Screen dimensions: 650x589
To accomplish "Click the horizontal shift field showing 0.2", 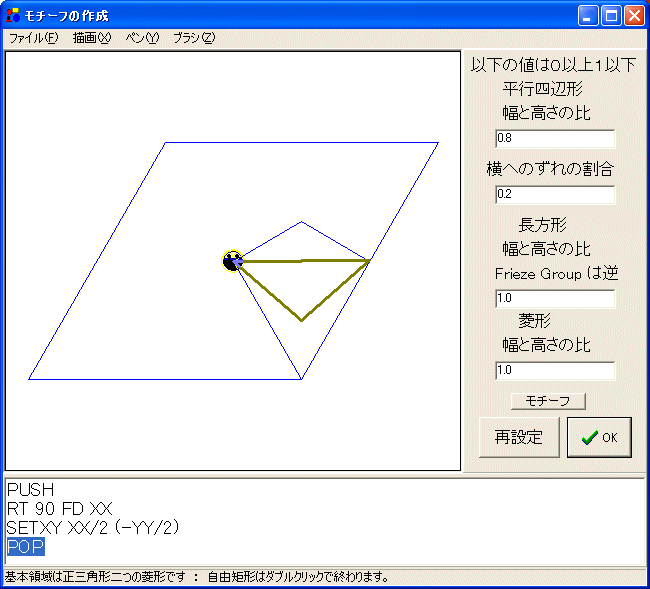I will [555, 194].
